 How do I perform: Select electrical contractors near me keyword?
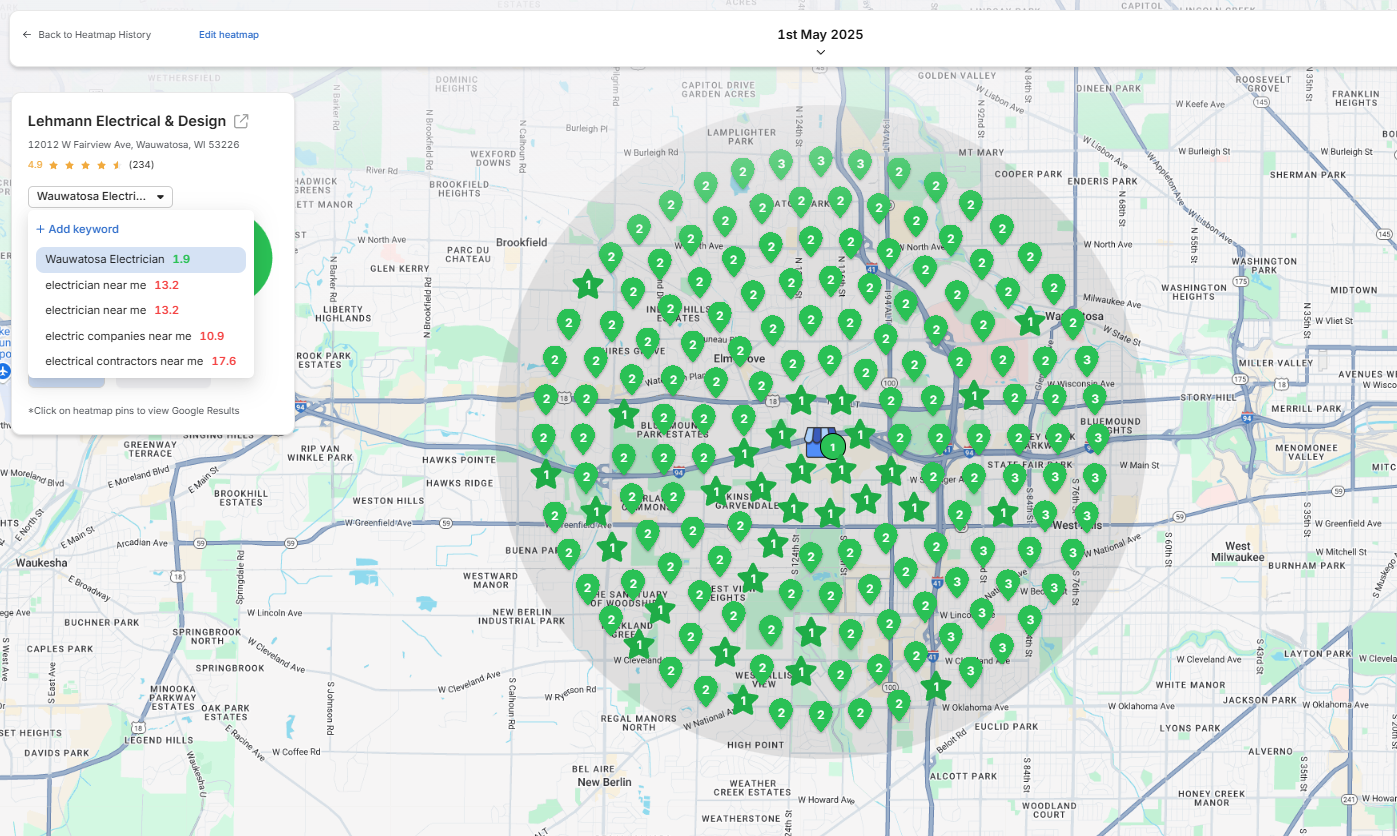pos(141,361)
